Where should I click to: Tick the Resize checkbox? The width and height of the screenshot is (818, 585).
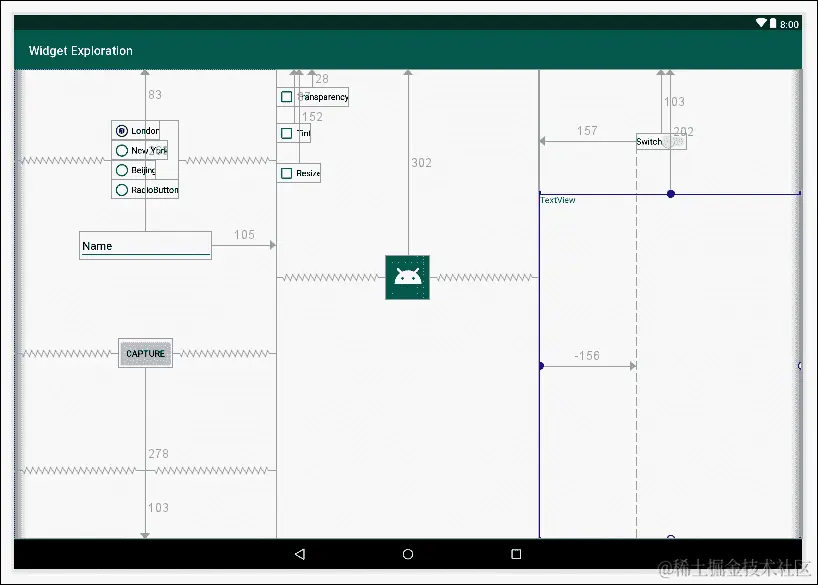299,173
